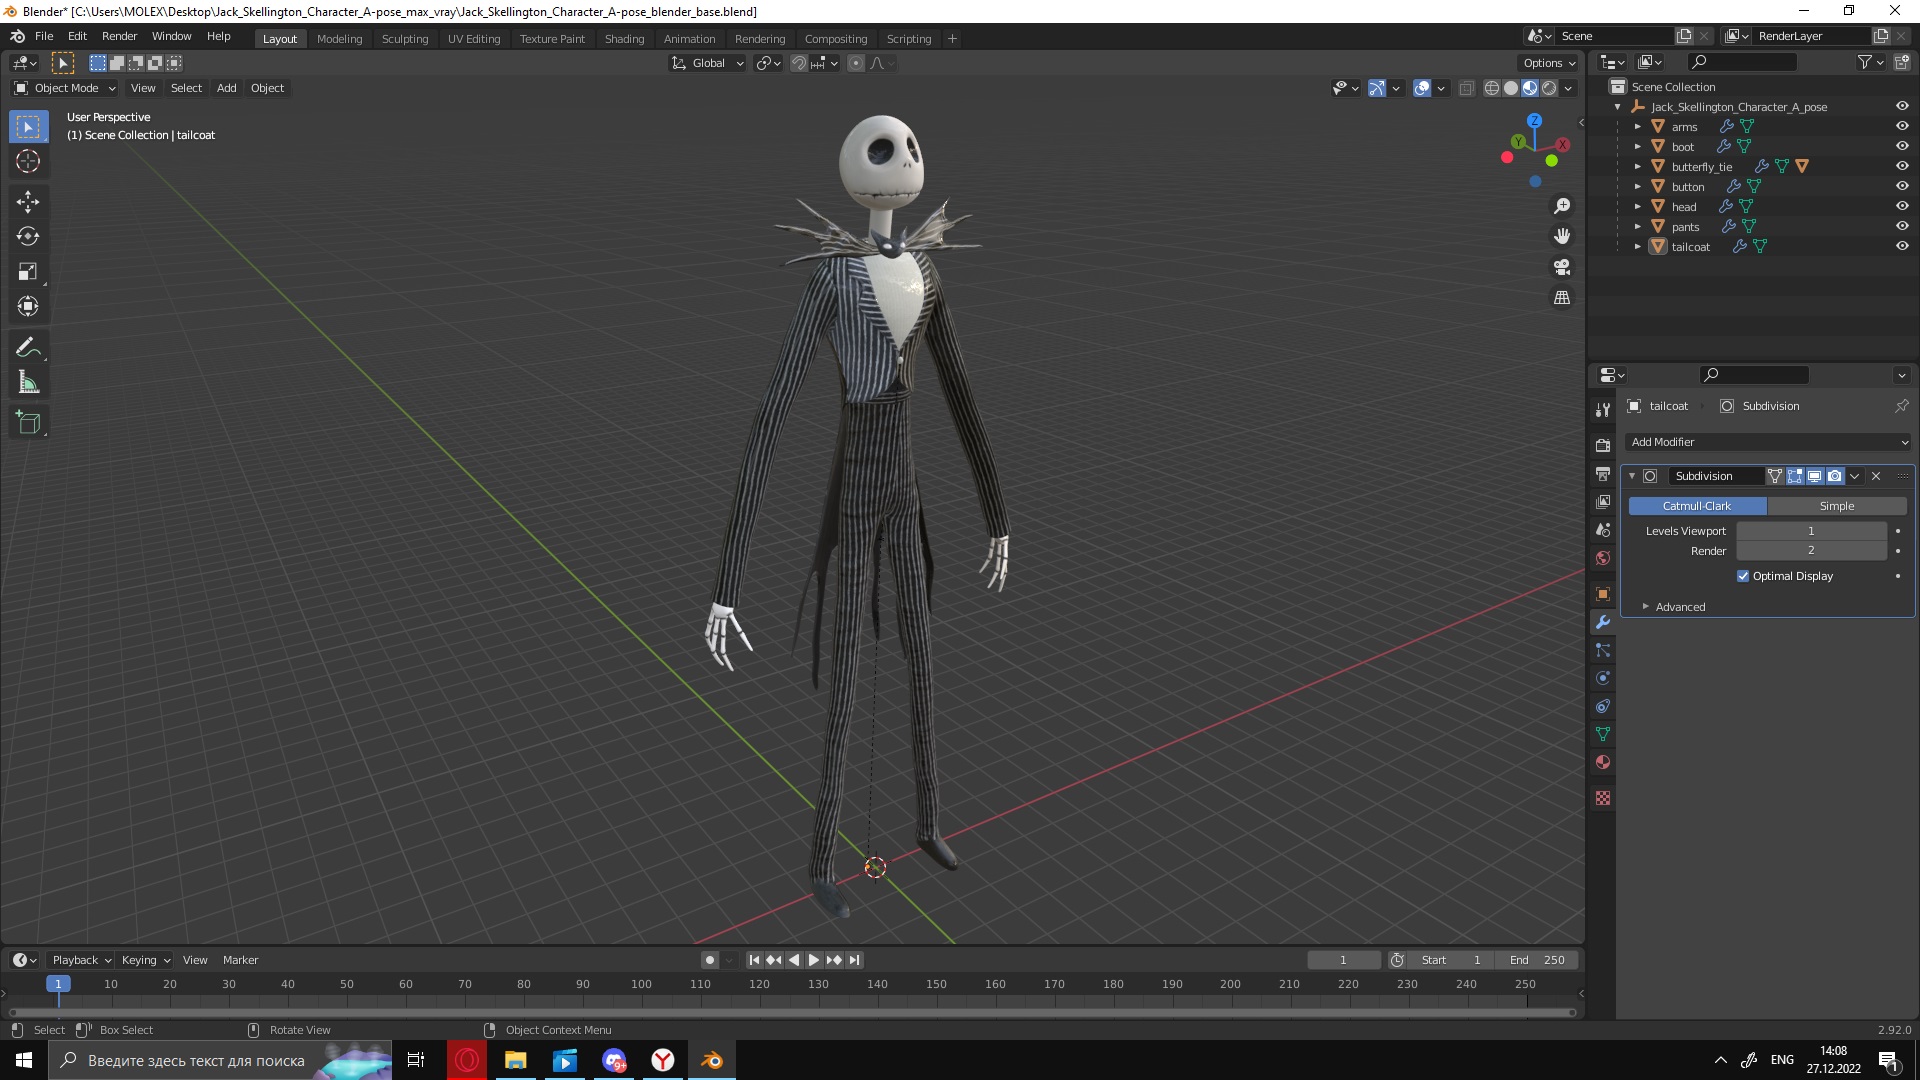Click the Levels Viewport value field

tap(1811, 531)
